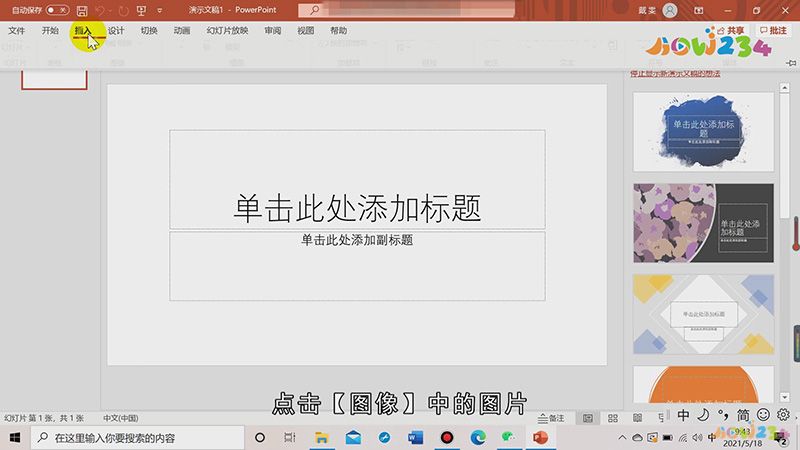Open the 文件 (File) menu

16,31
